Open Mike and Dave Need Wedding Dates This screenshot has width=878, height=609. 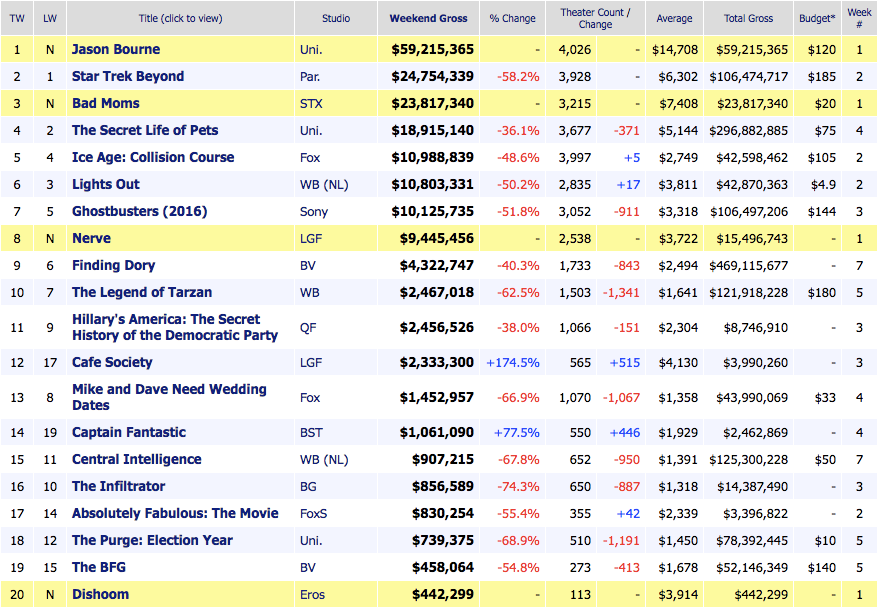click(169, 397)
